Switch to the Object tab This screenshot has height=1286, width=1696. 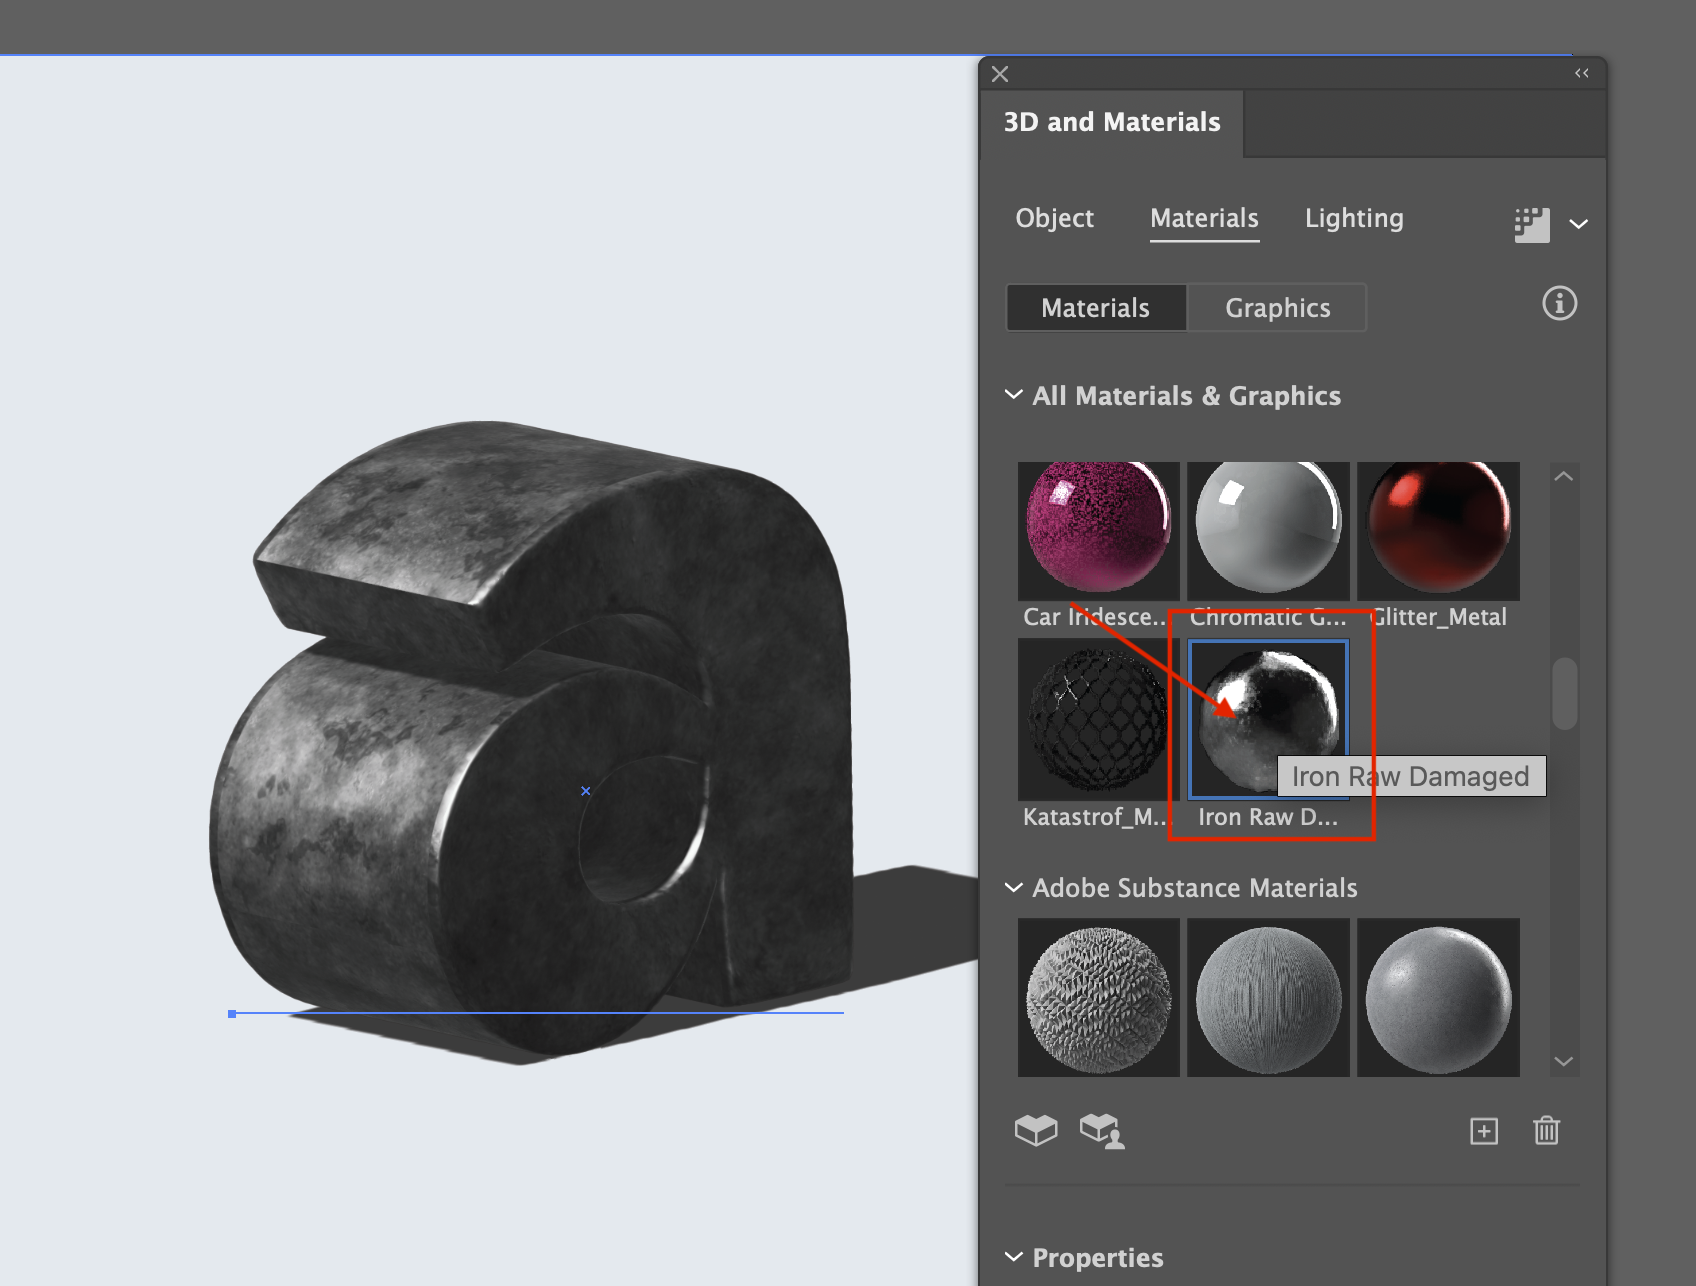[x=1054, y=218]
